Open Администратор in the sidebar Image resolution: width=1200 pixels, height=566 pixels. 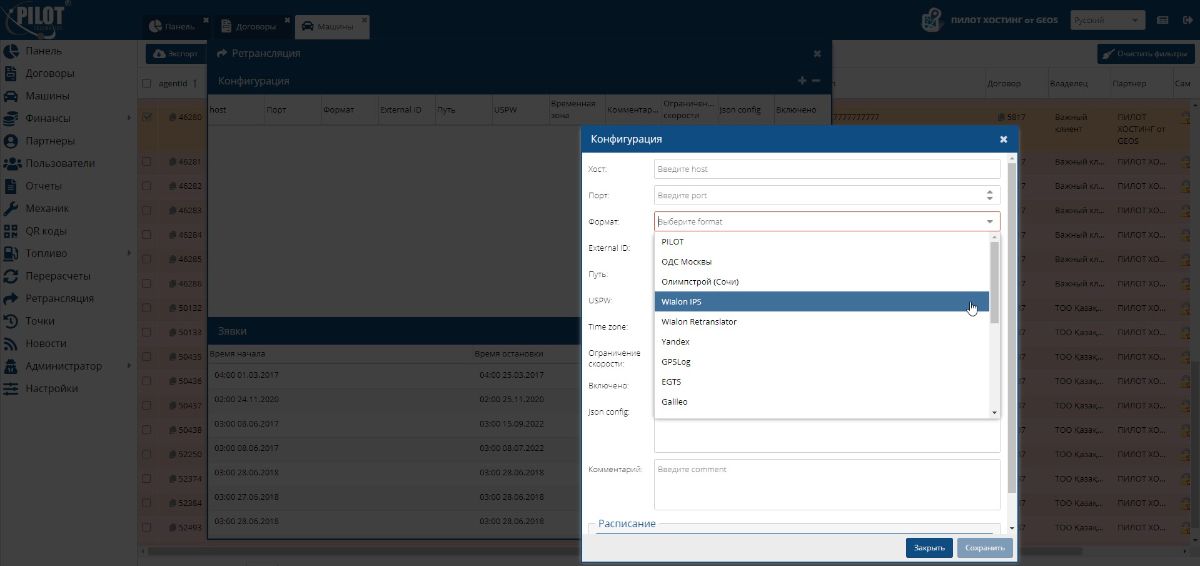63,366
